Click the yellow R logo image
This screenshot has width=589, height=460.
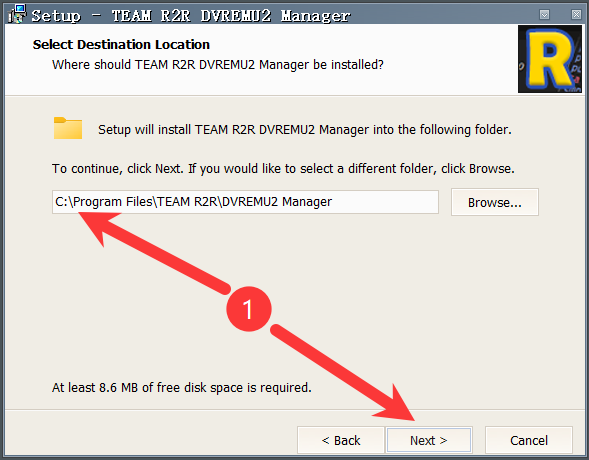[x=550, y=59]
